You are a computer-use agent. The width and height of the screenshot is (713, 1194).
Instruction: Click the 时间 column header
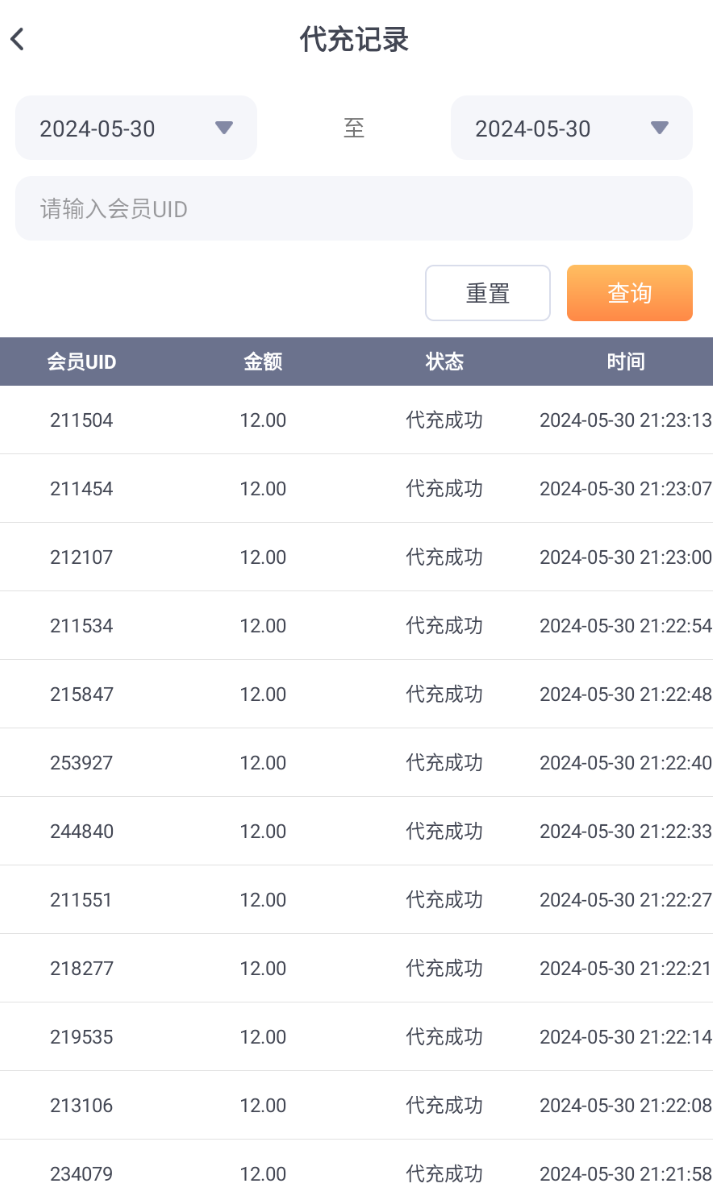(x=625, y=362)
